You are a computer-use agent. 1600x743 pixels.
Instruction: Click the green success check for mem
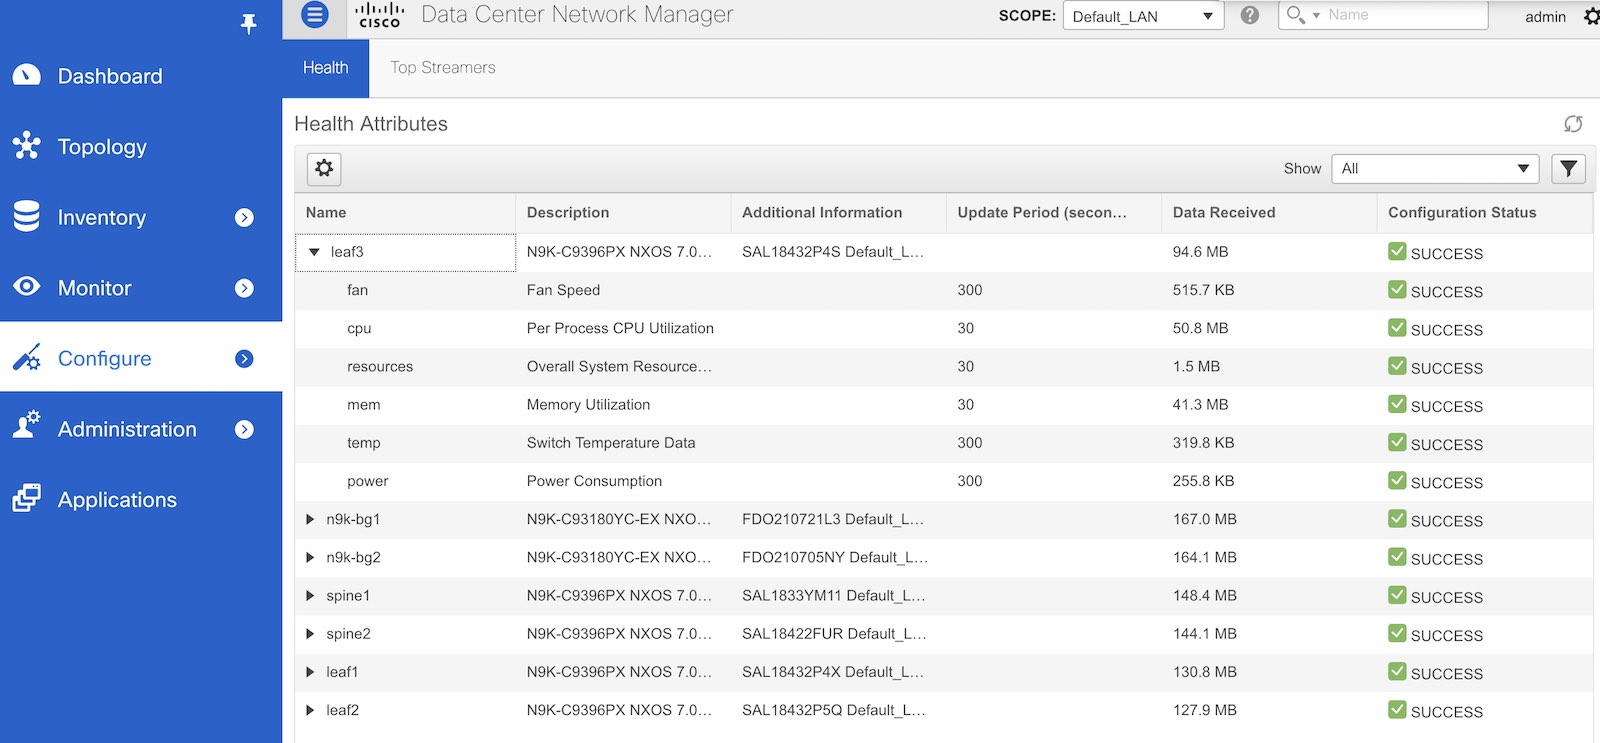tap(1397, 403)
